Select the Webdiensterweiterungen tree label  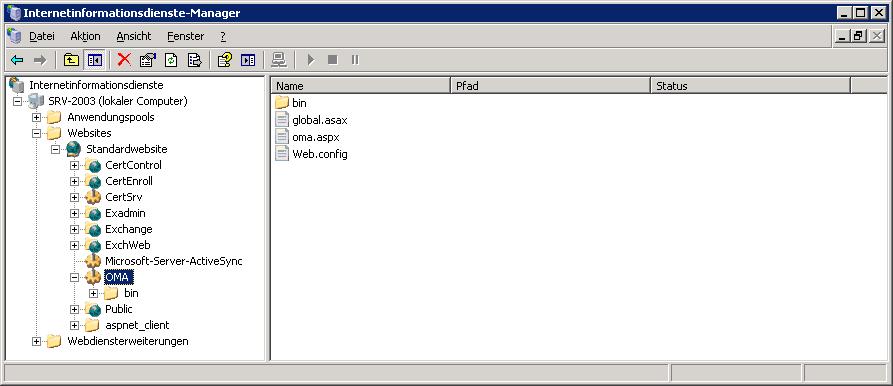coord(128,342)
